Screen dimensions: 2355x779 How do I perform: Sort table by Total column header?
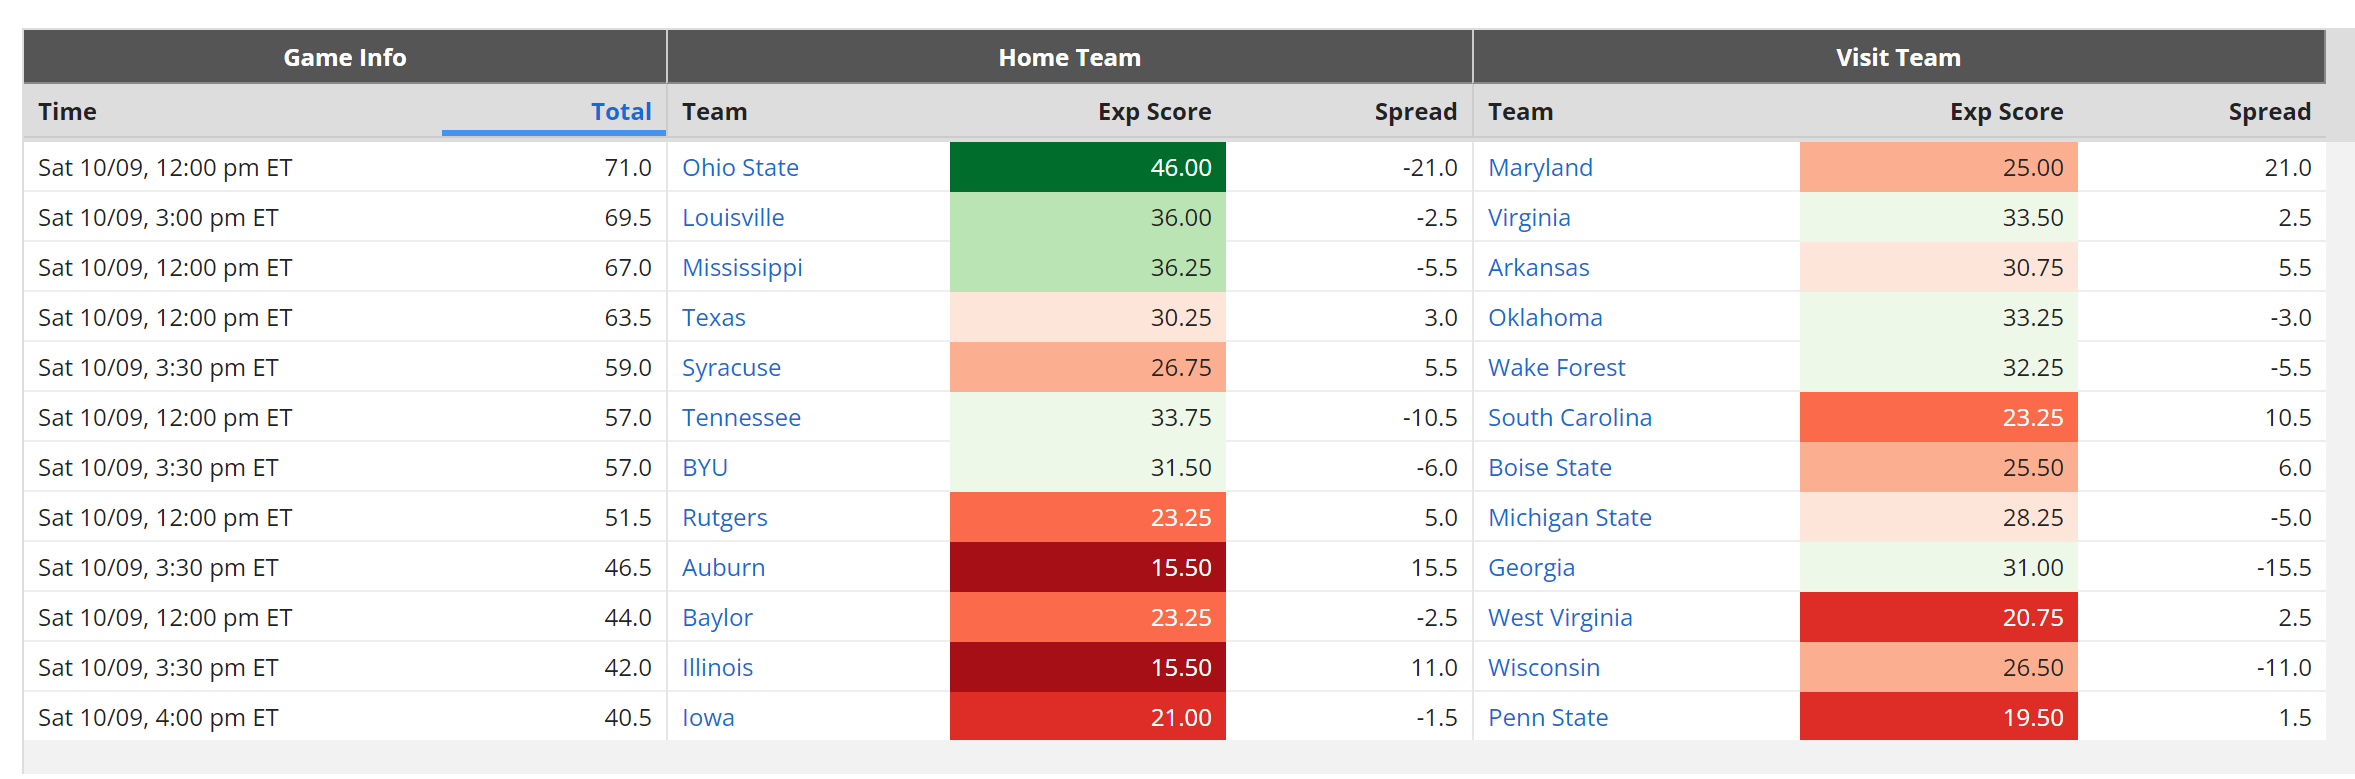[x=621, y=112]
